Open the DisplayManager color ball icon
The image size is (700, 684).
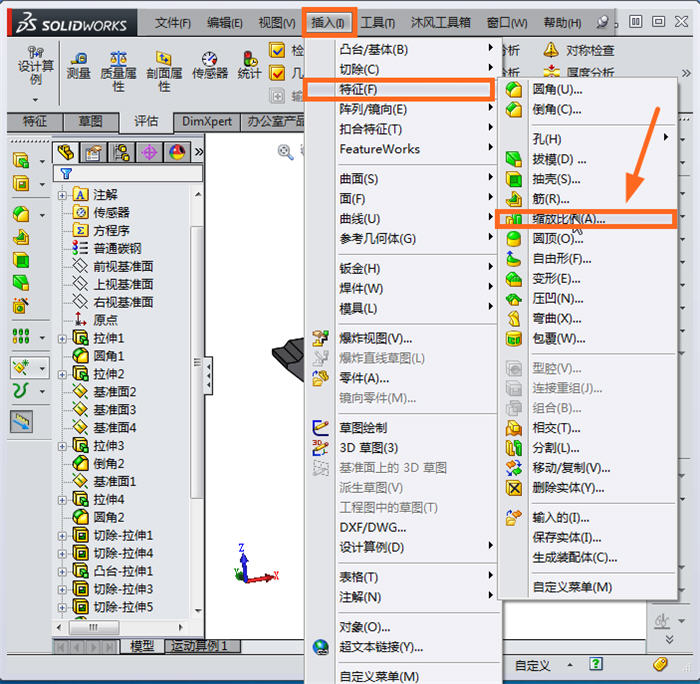[x=177, y=152]
